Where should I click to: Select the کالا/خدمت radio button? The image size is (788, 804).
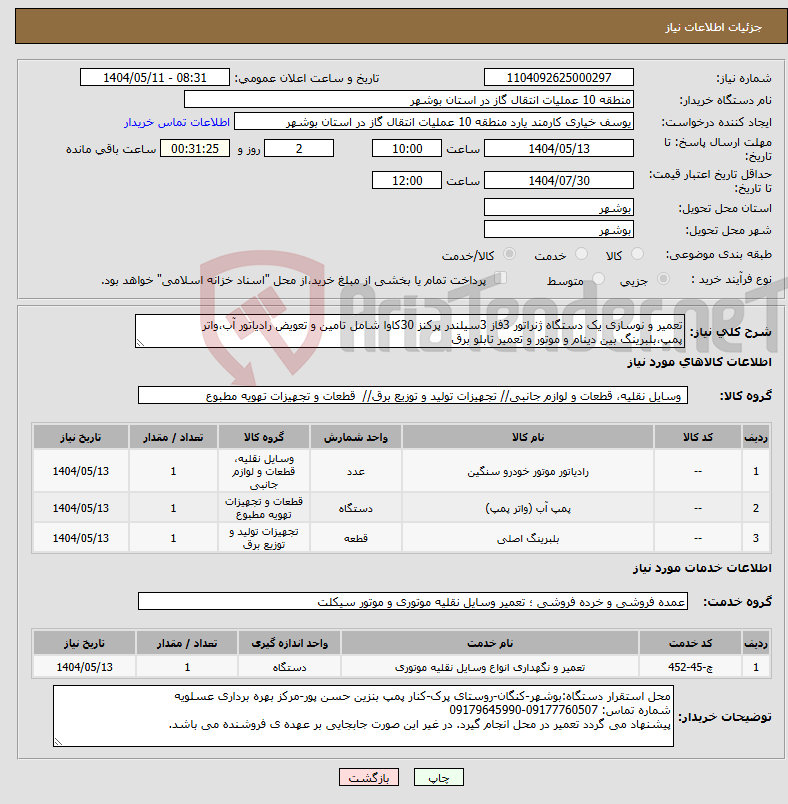pyautogui.click(x=510, y=254)
